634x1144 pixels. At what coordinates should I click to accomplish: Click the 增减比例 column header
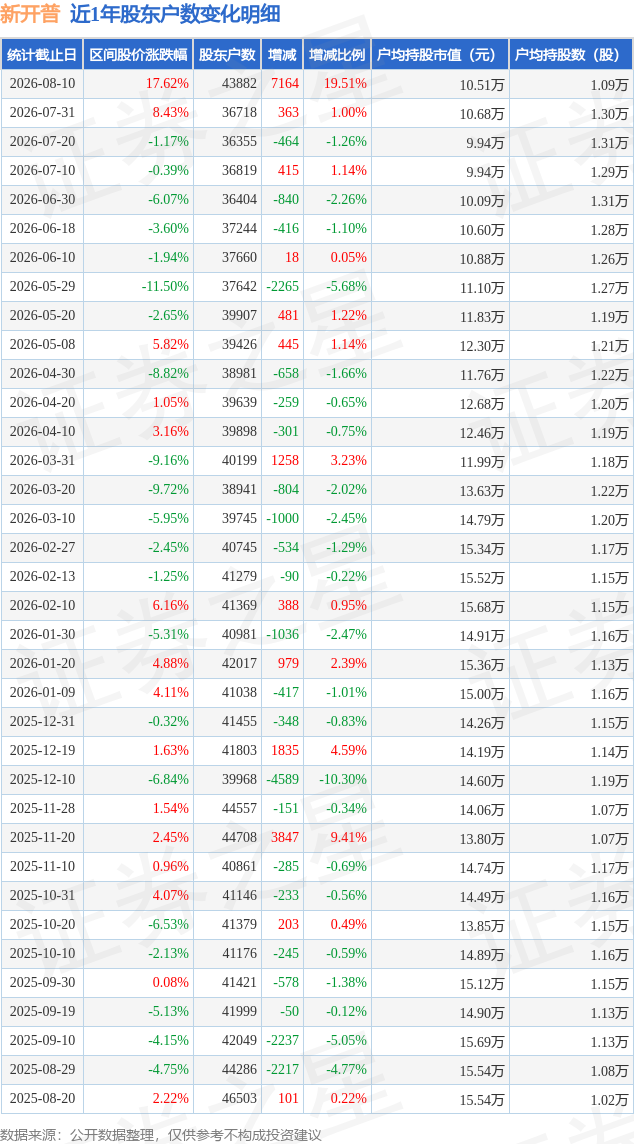tap(337, 55)
